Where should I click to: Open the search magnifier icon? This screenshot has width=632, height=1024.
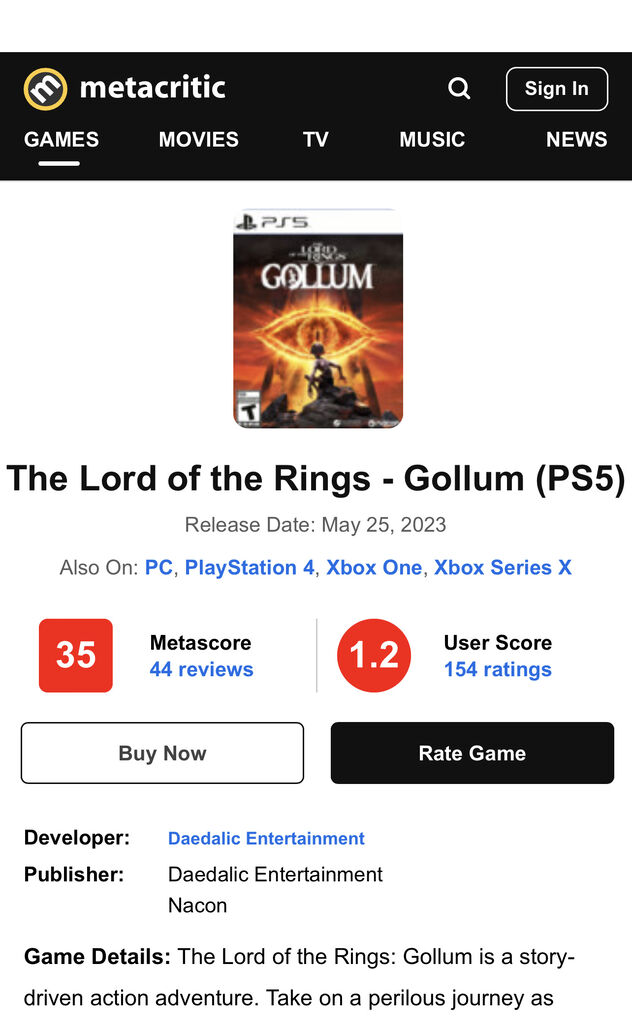[459, 89]
